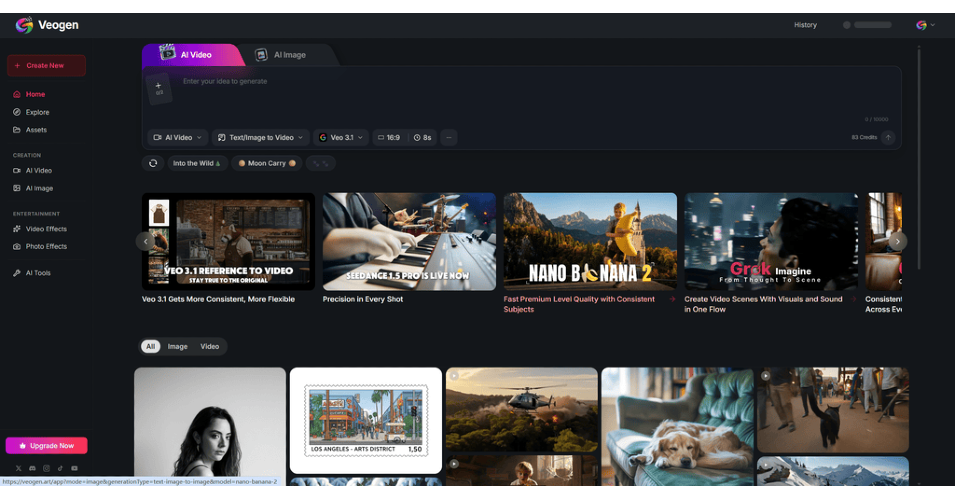The image size is (955, 500).
Task: Click the refresh prompt suggestions icon
Action: tap(153, 163)
